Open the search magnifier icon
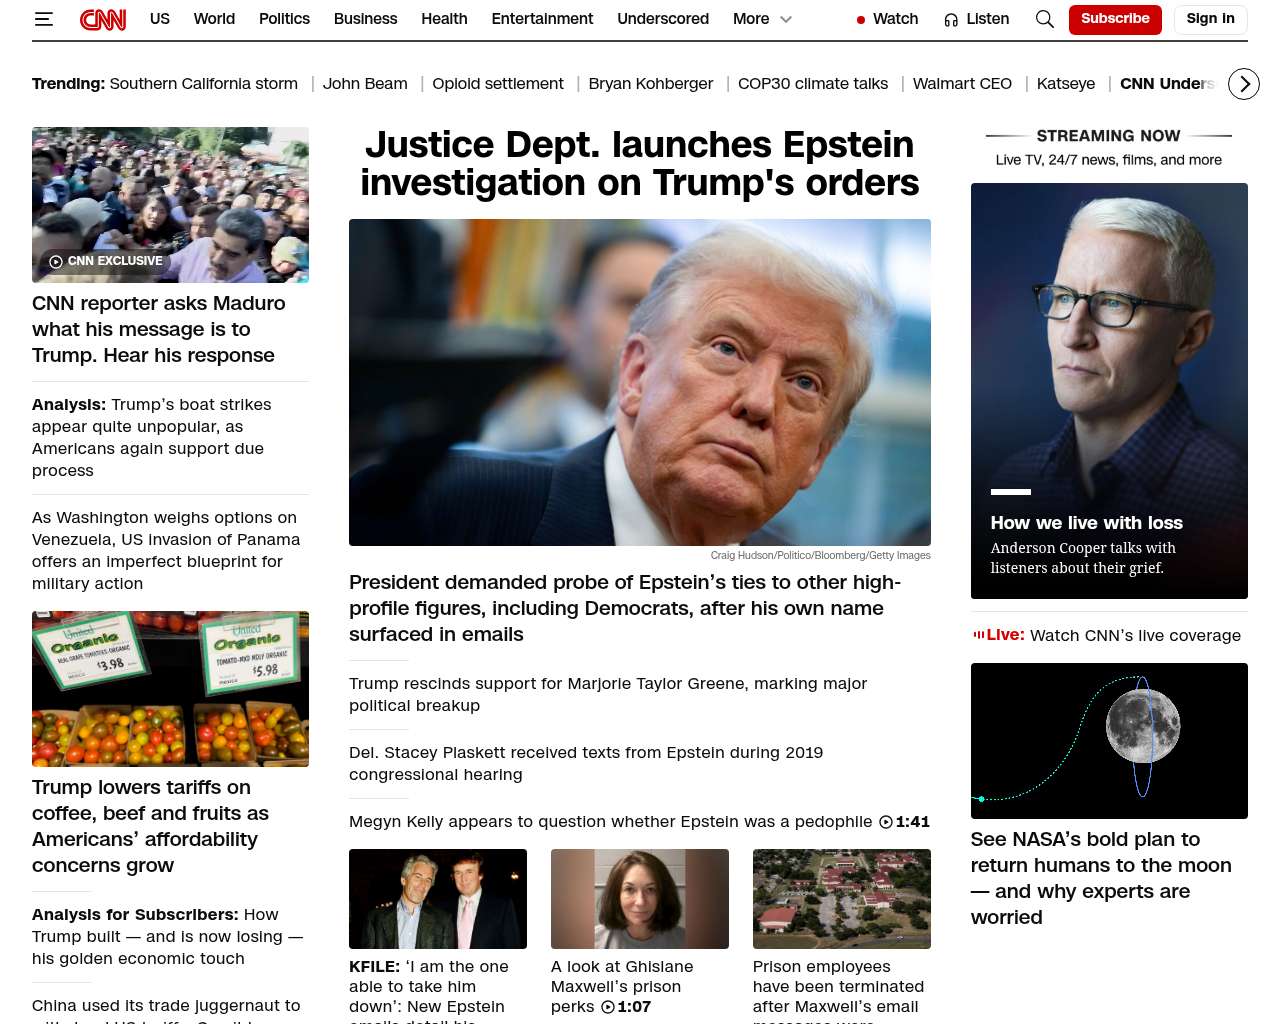1280x1024 pixels. 1044,19
